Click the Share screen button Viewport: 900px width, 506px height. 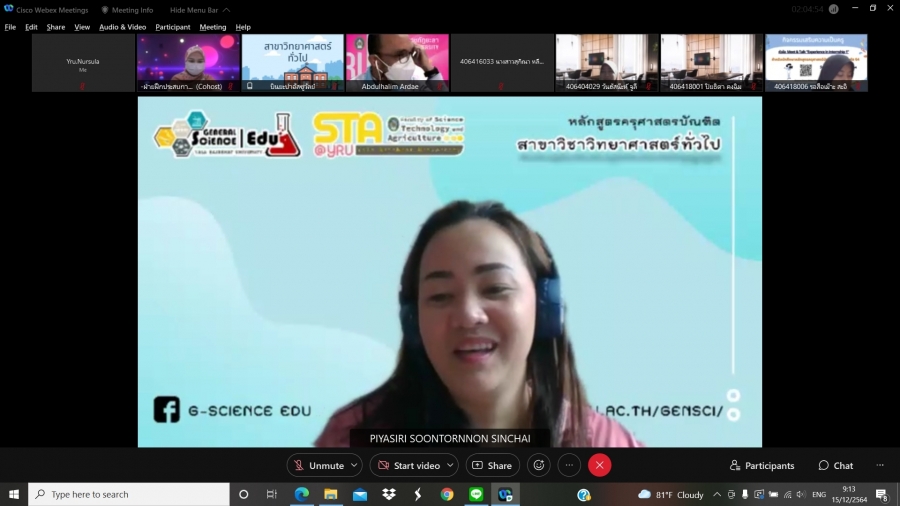click(492, 465)
